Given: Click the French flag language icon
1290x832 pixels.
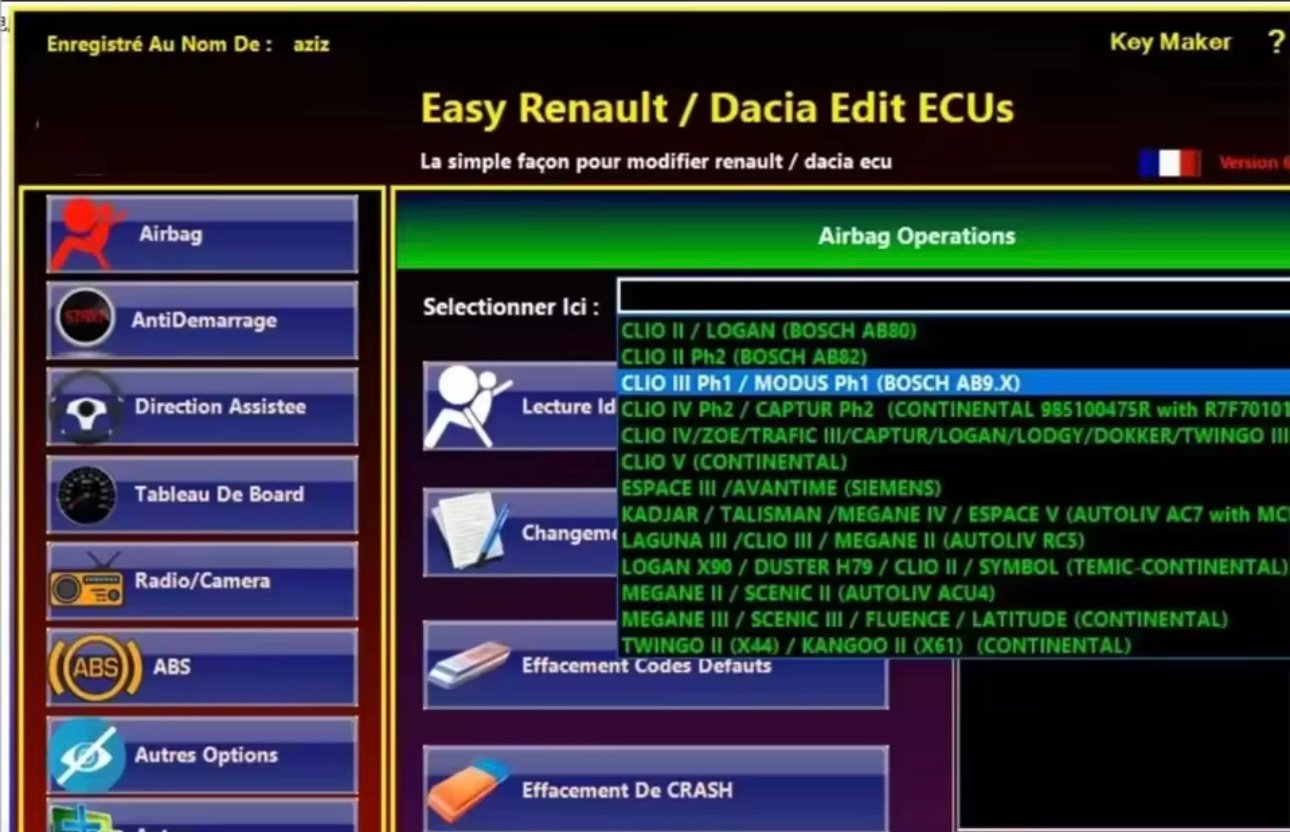Looking at the screenshot, I should tap(1169, 163).
